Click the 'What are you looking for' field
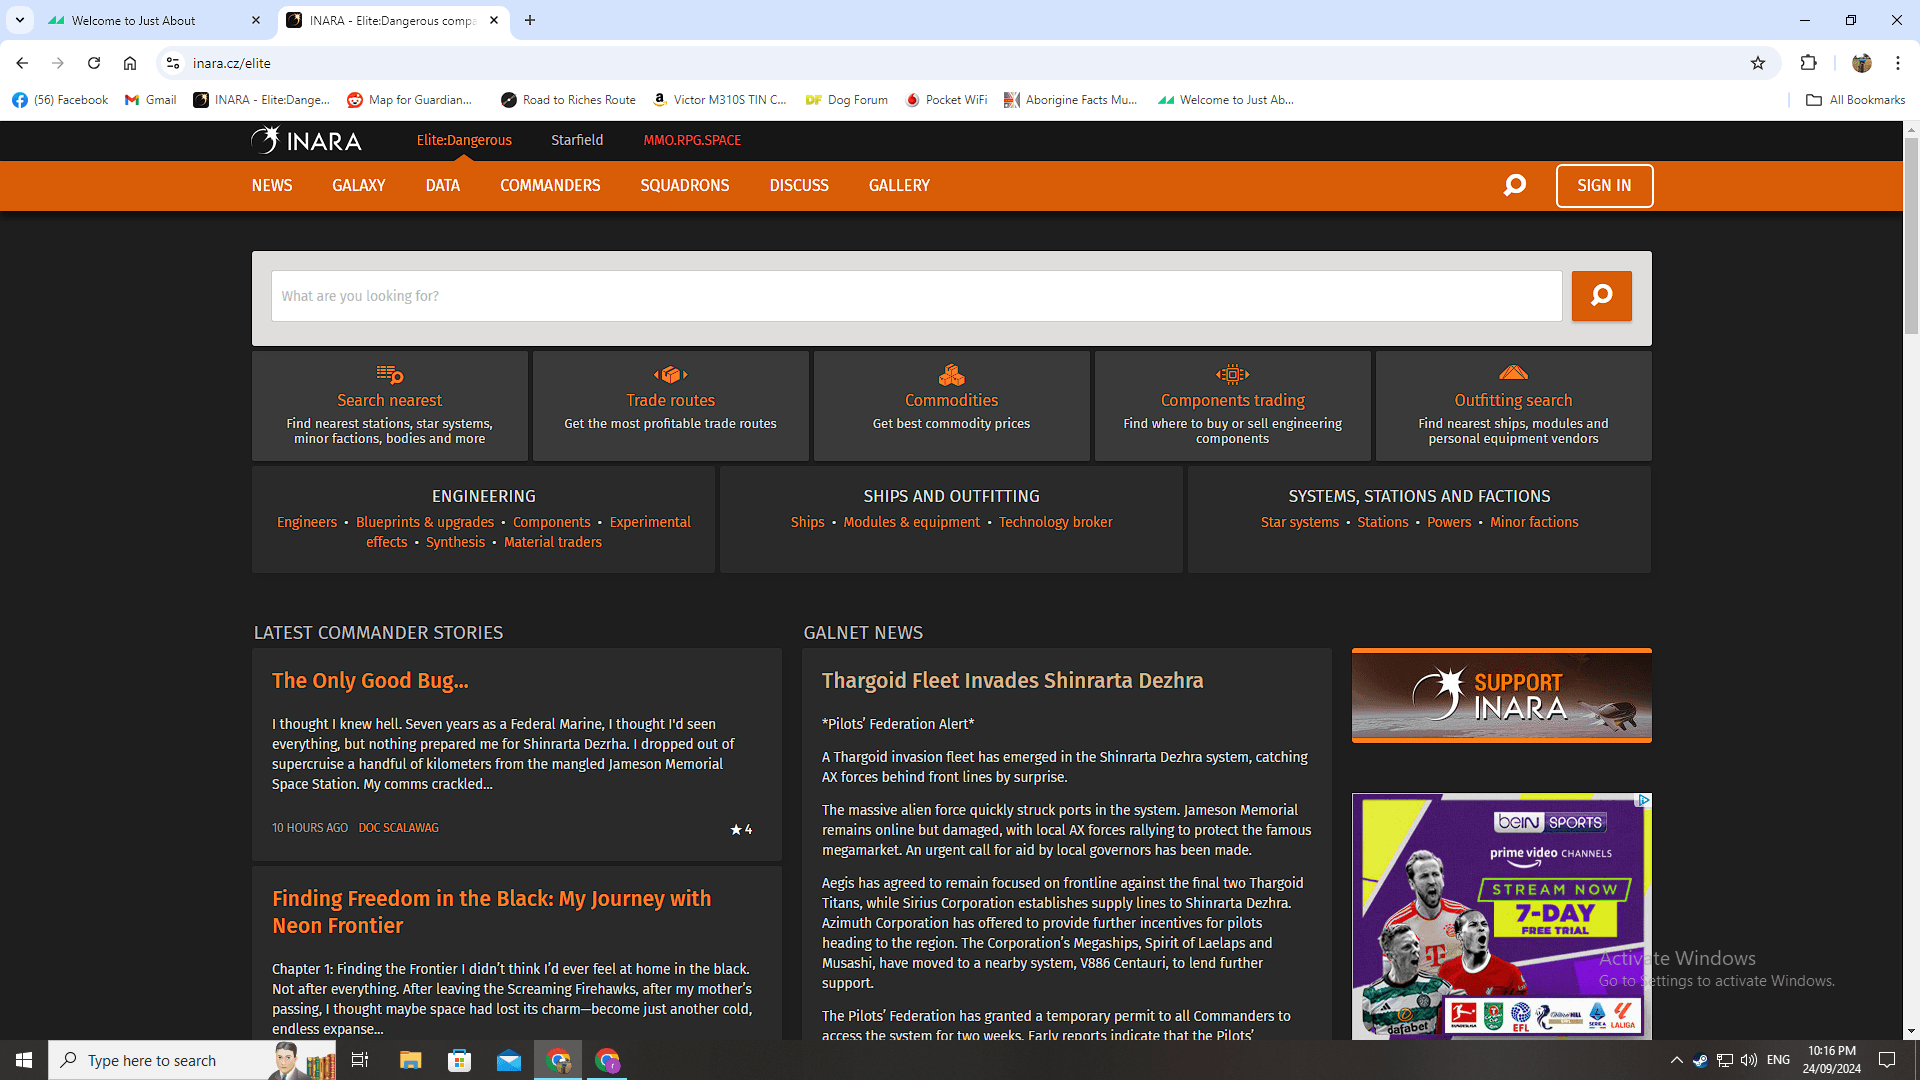 point(915,296)
